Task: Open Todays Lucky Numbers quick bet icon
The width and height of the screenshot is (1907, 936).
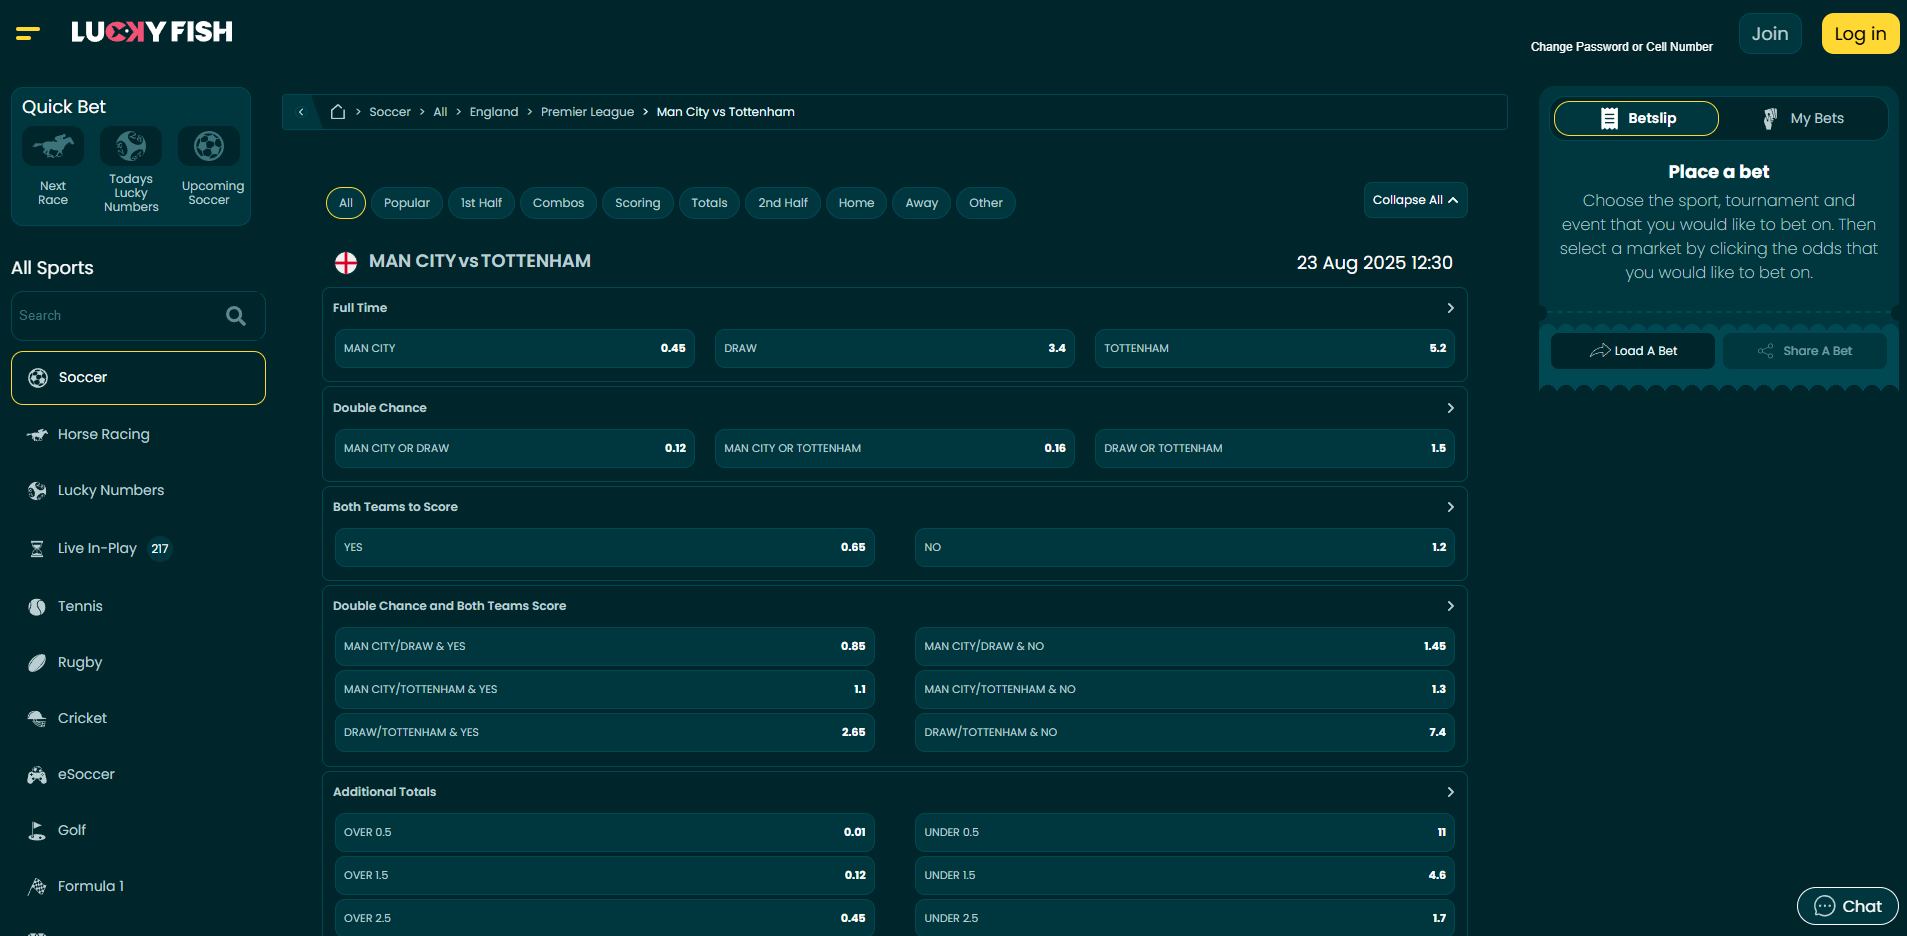Action: [x=131, y=146]
